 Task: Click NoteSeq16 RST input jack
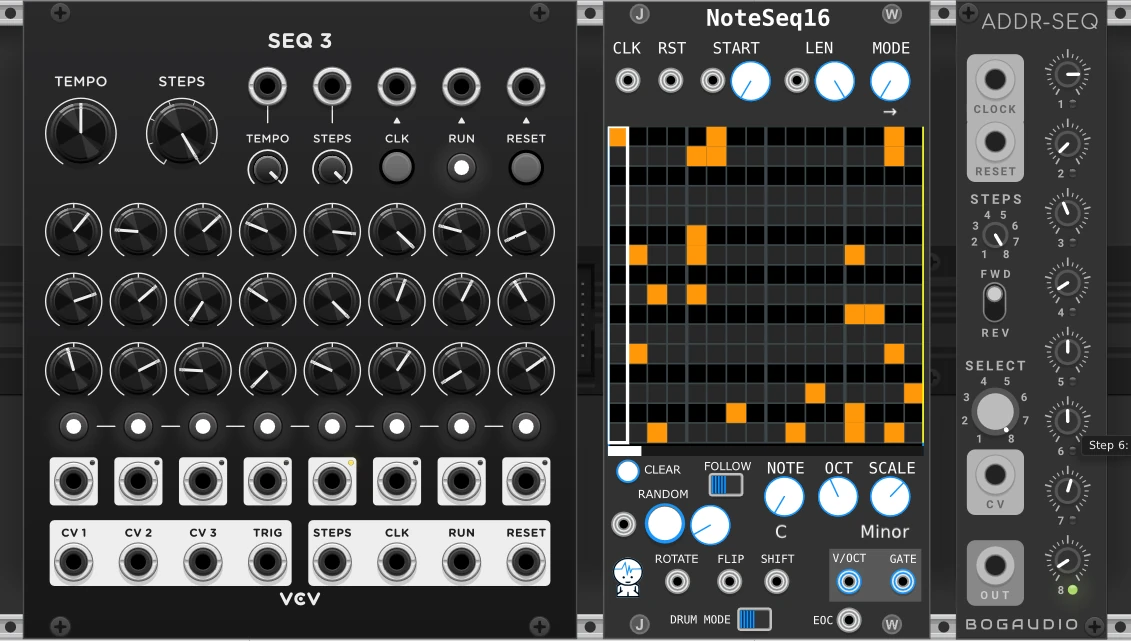(x=671, y=80)
